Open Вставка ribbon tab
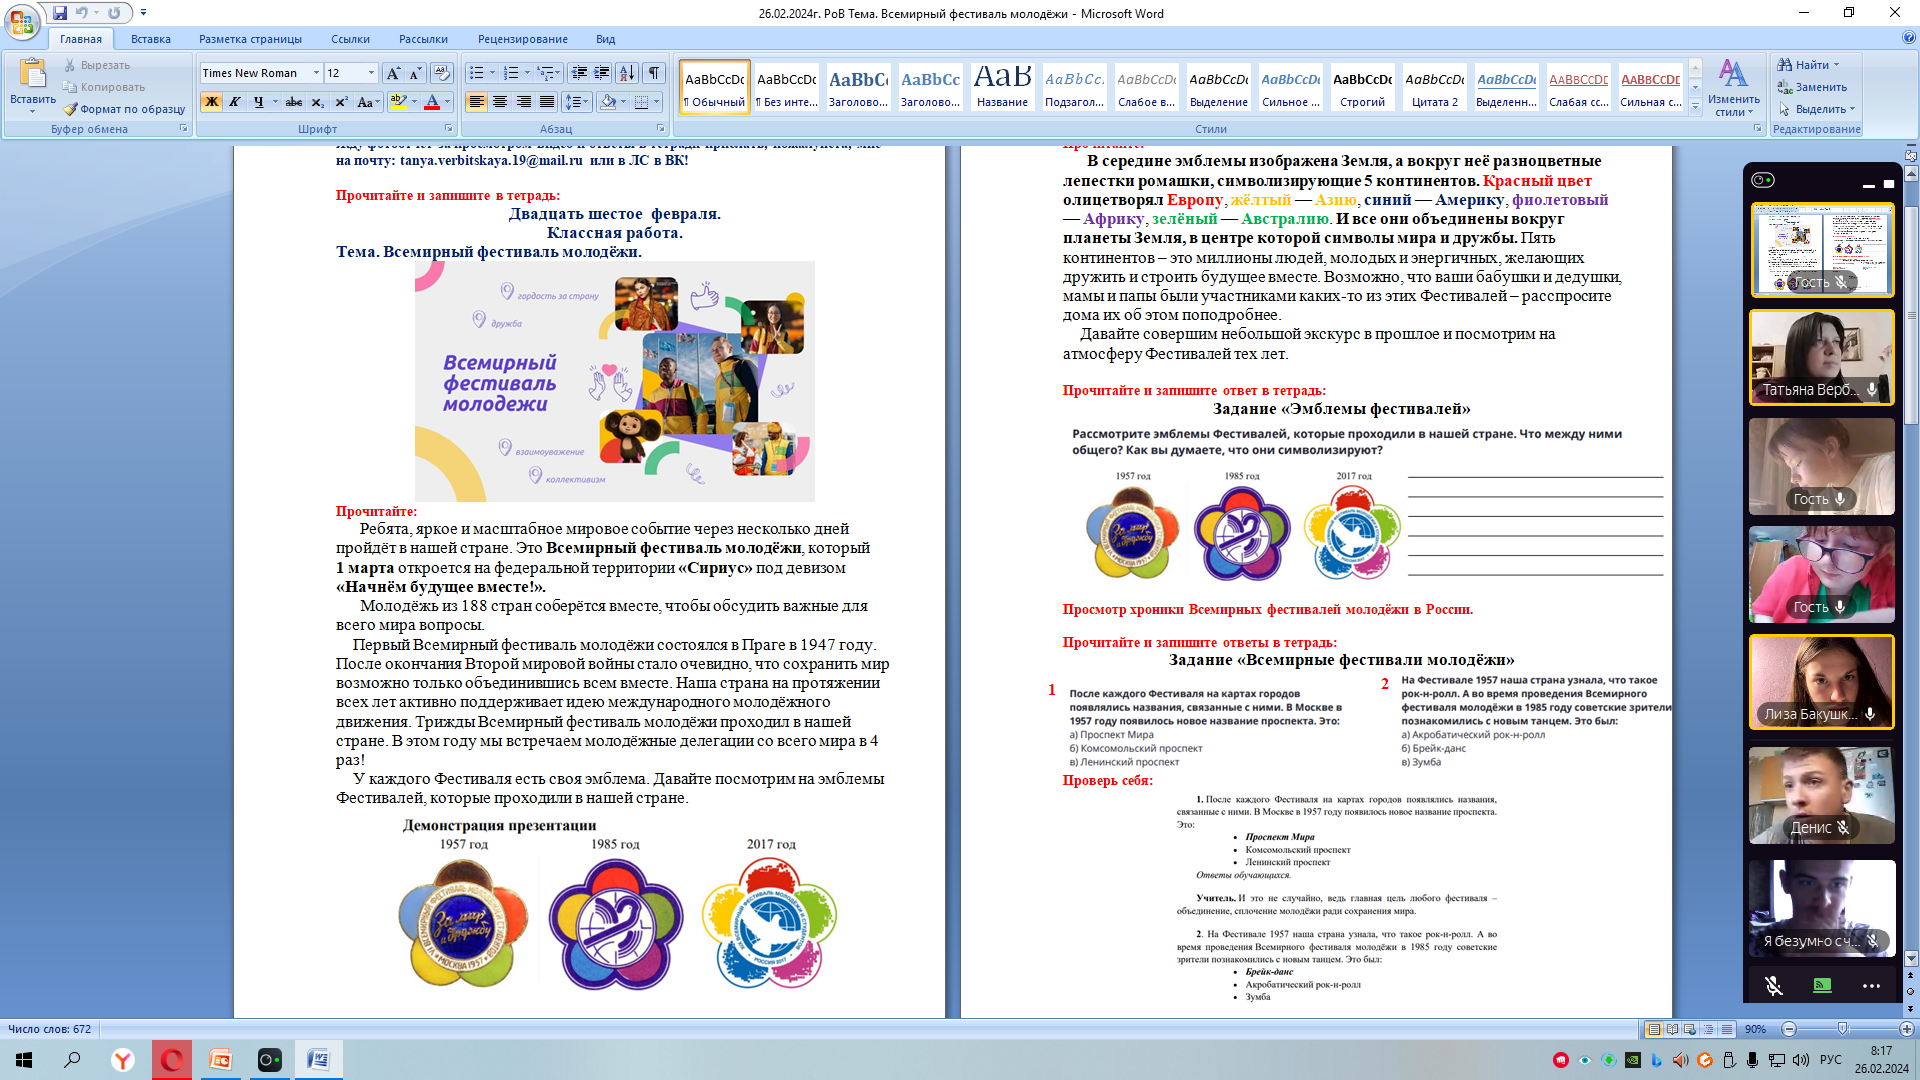Image resolution: width=1920 pixels, height=1080 pixels. 150,39
